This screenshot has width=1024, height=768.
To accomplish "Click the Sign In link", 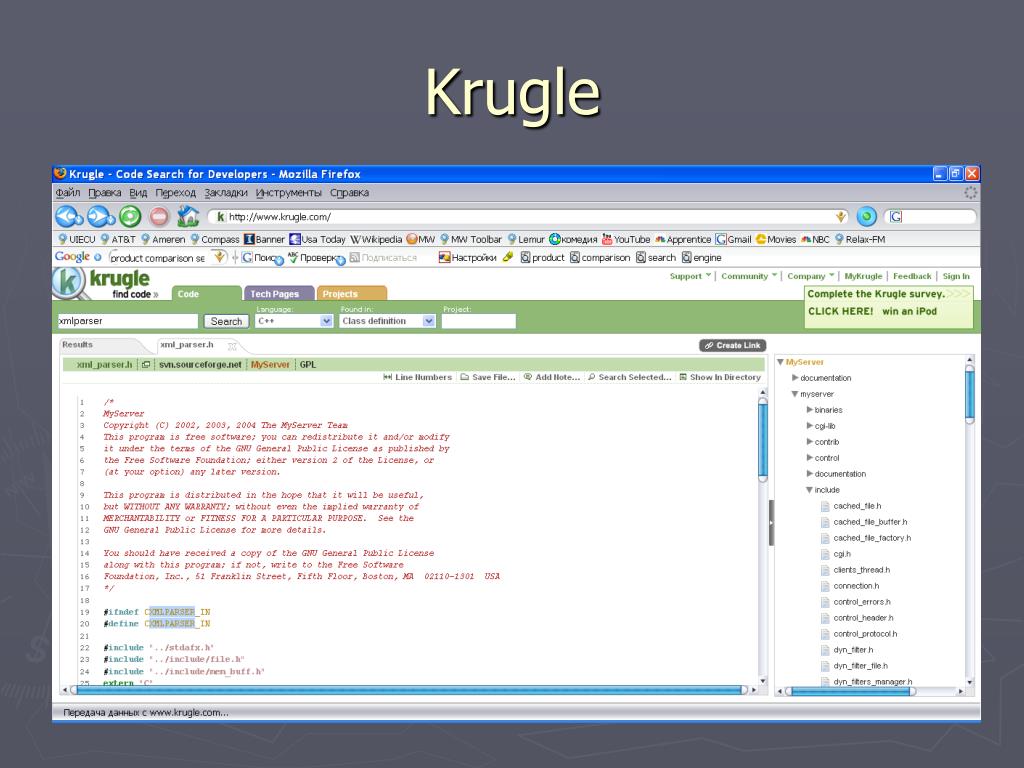I will (955, 276).
